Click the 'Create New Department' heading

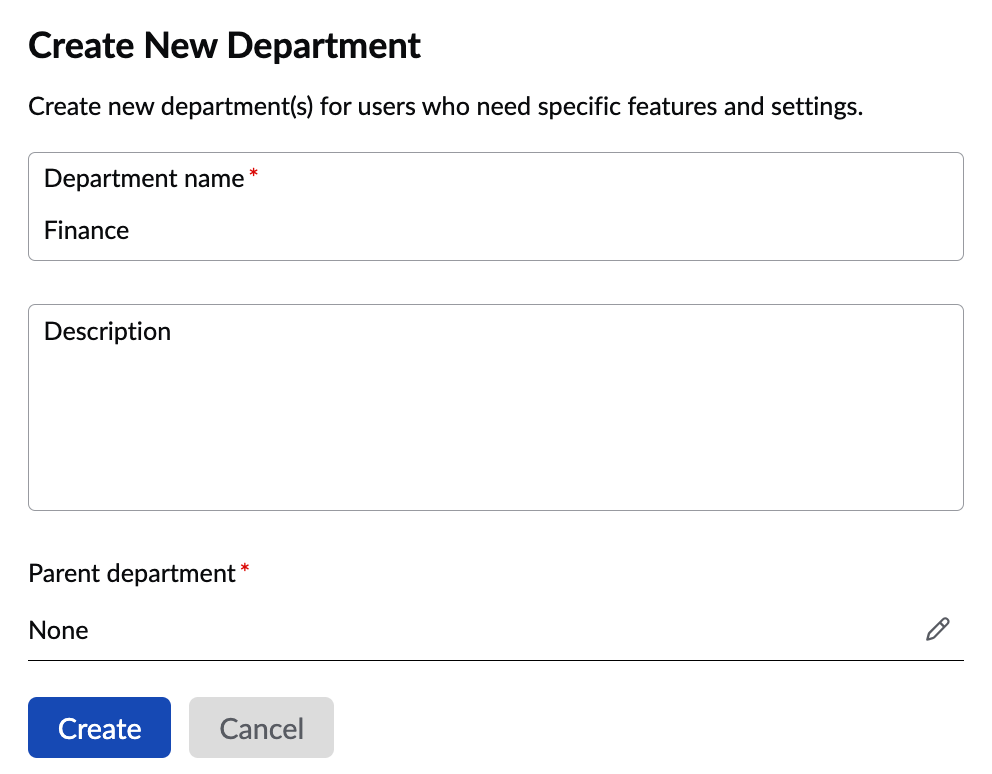(225, 46)
